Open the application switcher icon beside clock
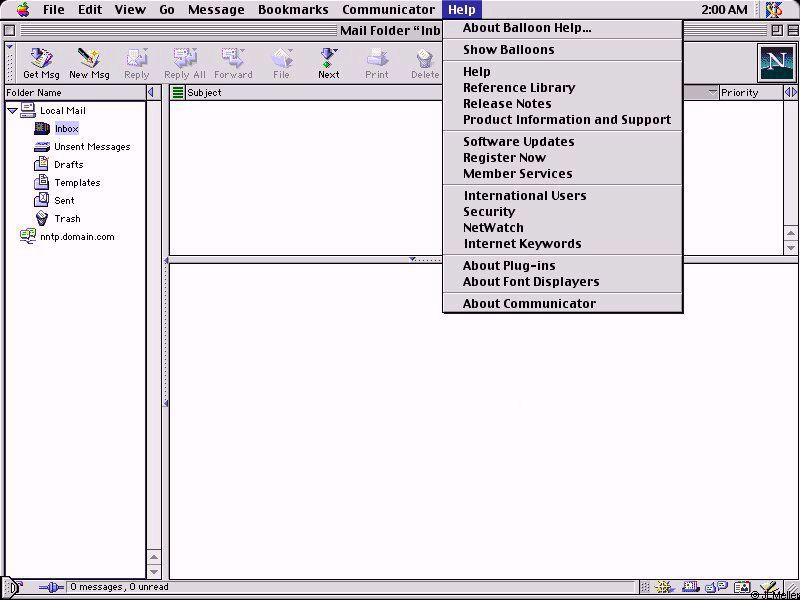The image size is (800, 600). (773, 9)
